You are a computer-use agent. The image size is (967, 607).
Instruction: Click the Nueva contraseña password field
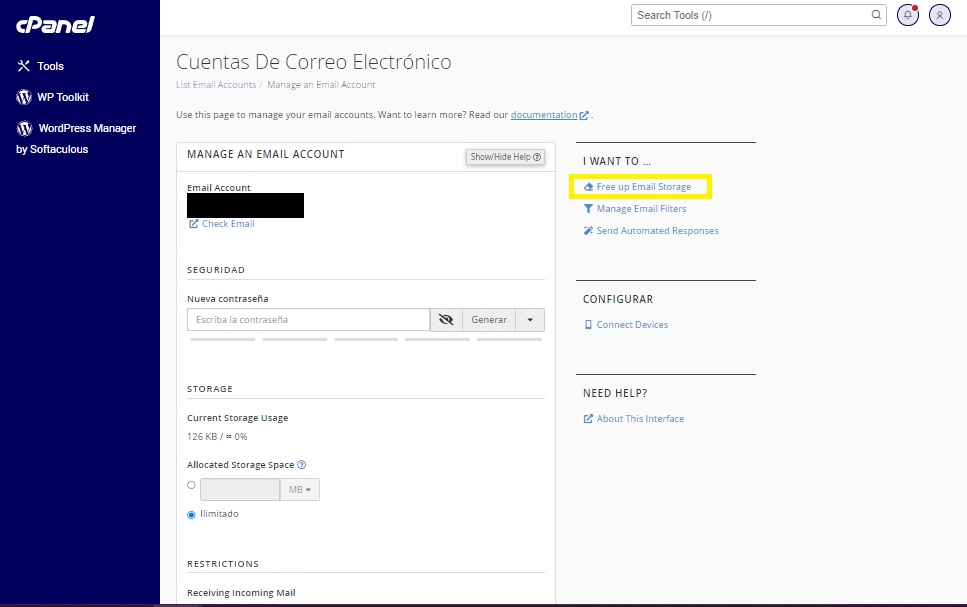308,320
